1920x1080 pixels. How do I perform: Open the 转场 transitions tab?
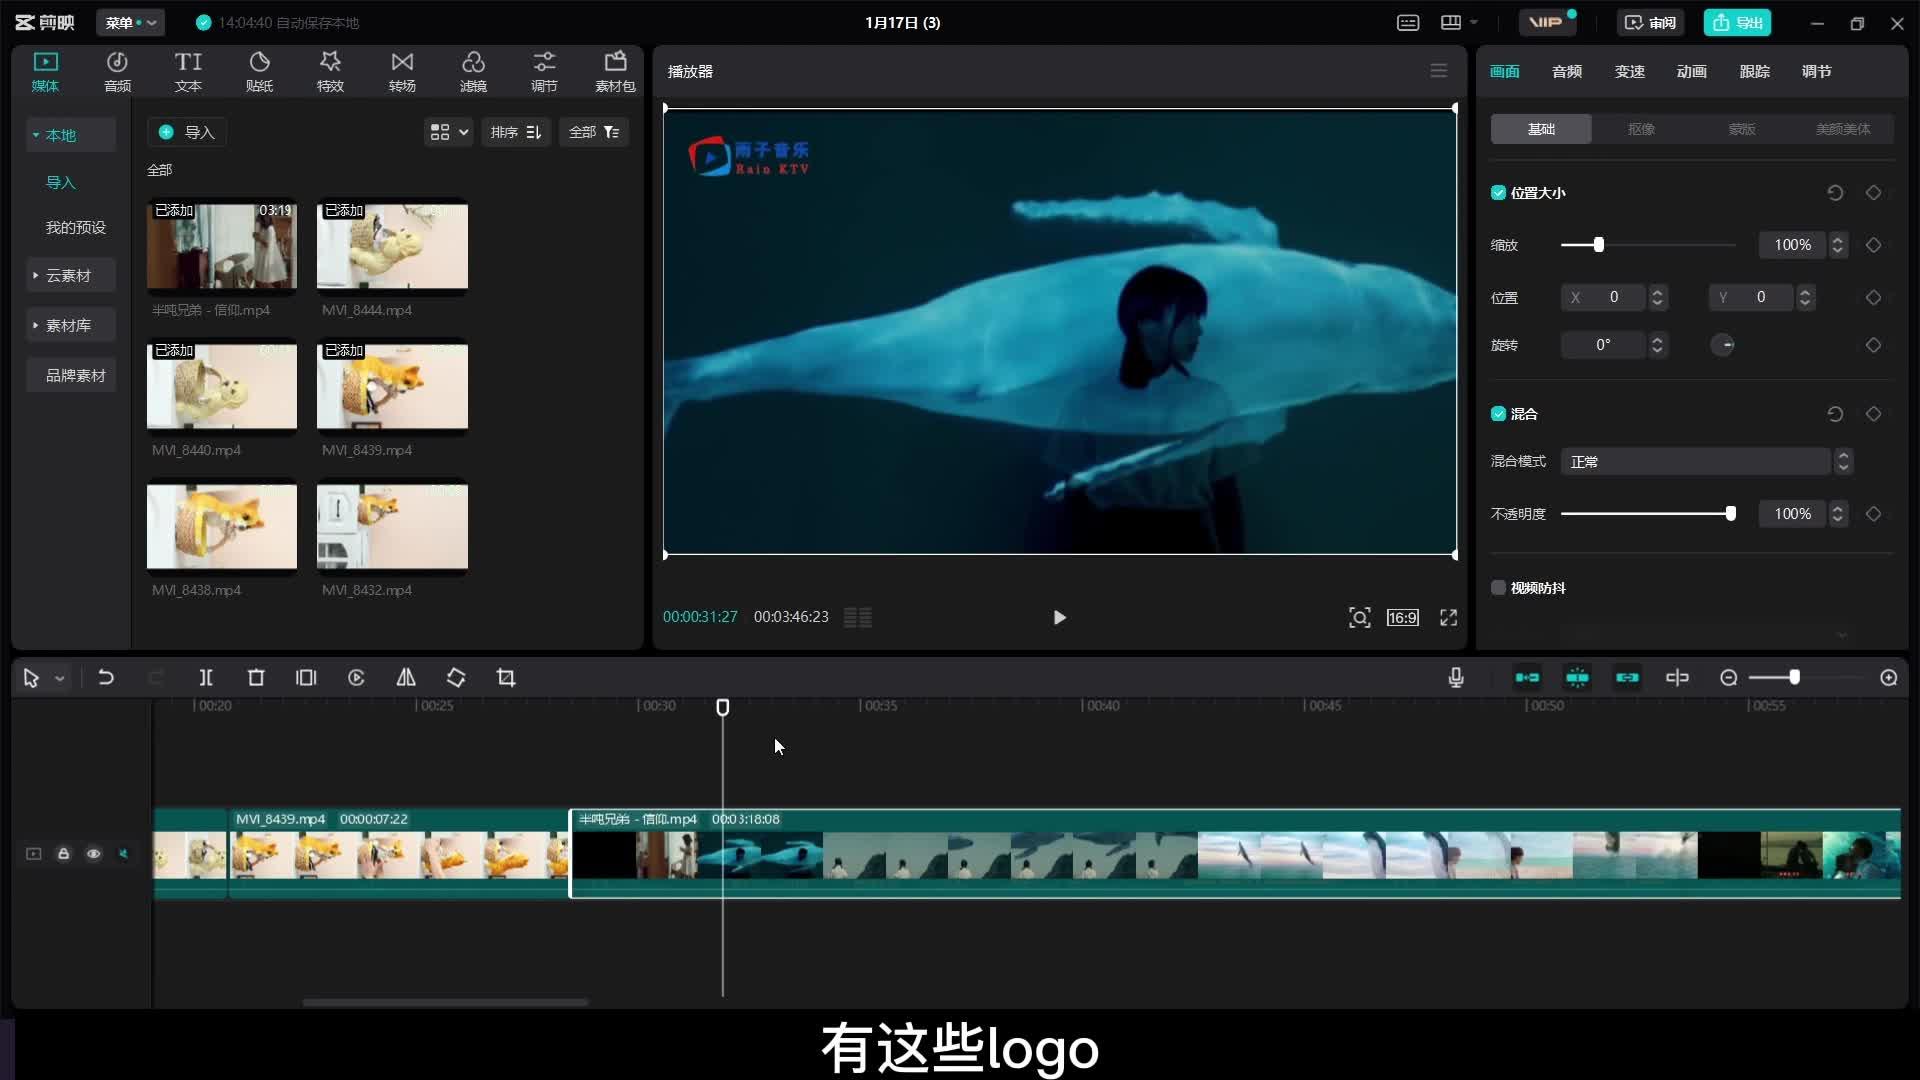402,72
